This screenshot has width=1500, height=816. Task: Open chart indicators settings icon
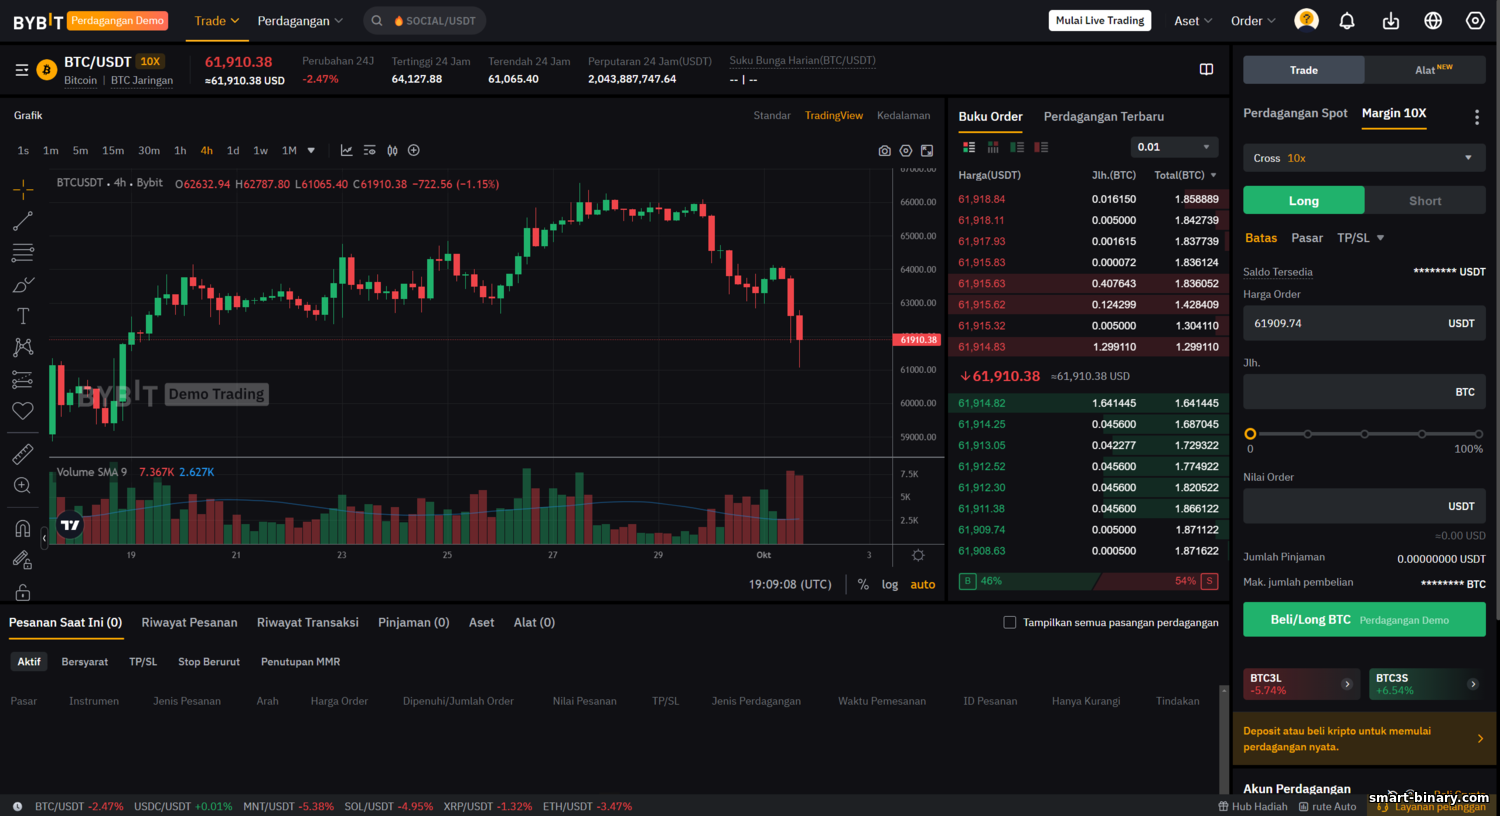click(369, 151)
